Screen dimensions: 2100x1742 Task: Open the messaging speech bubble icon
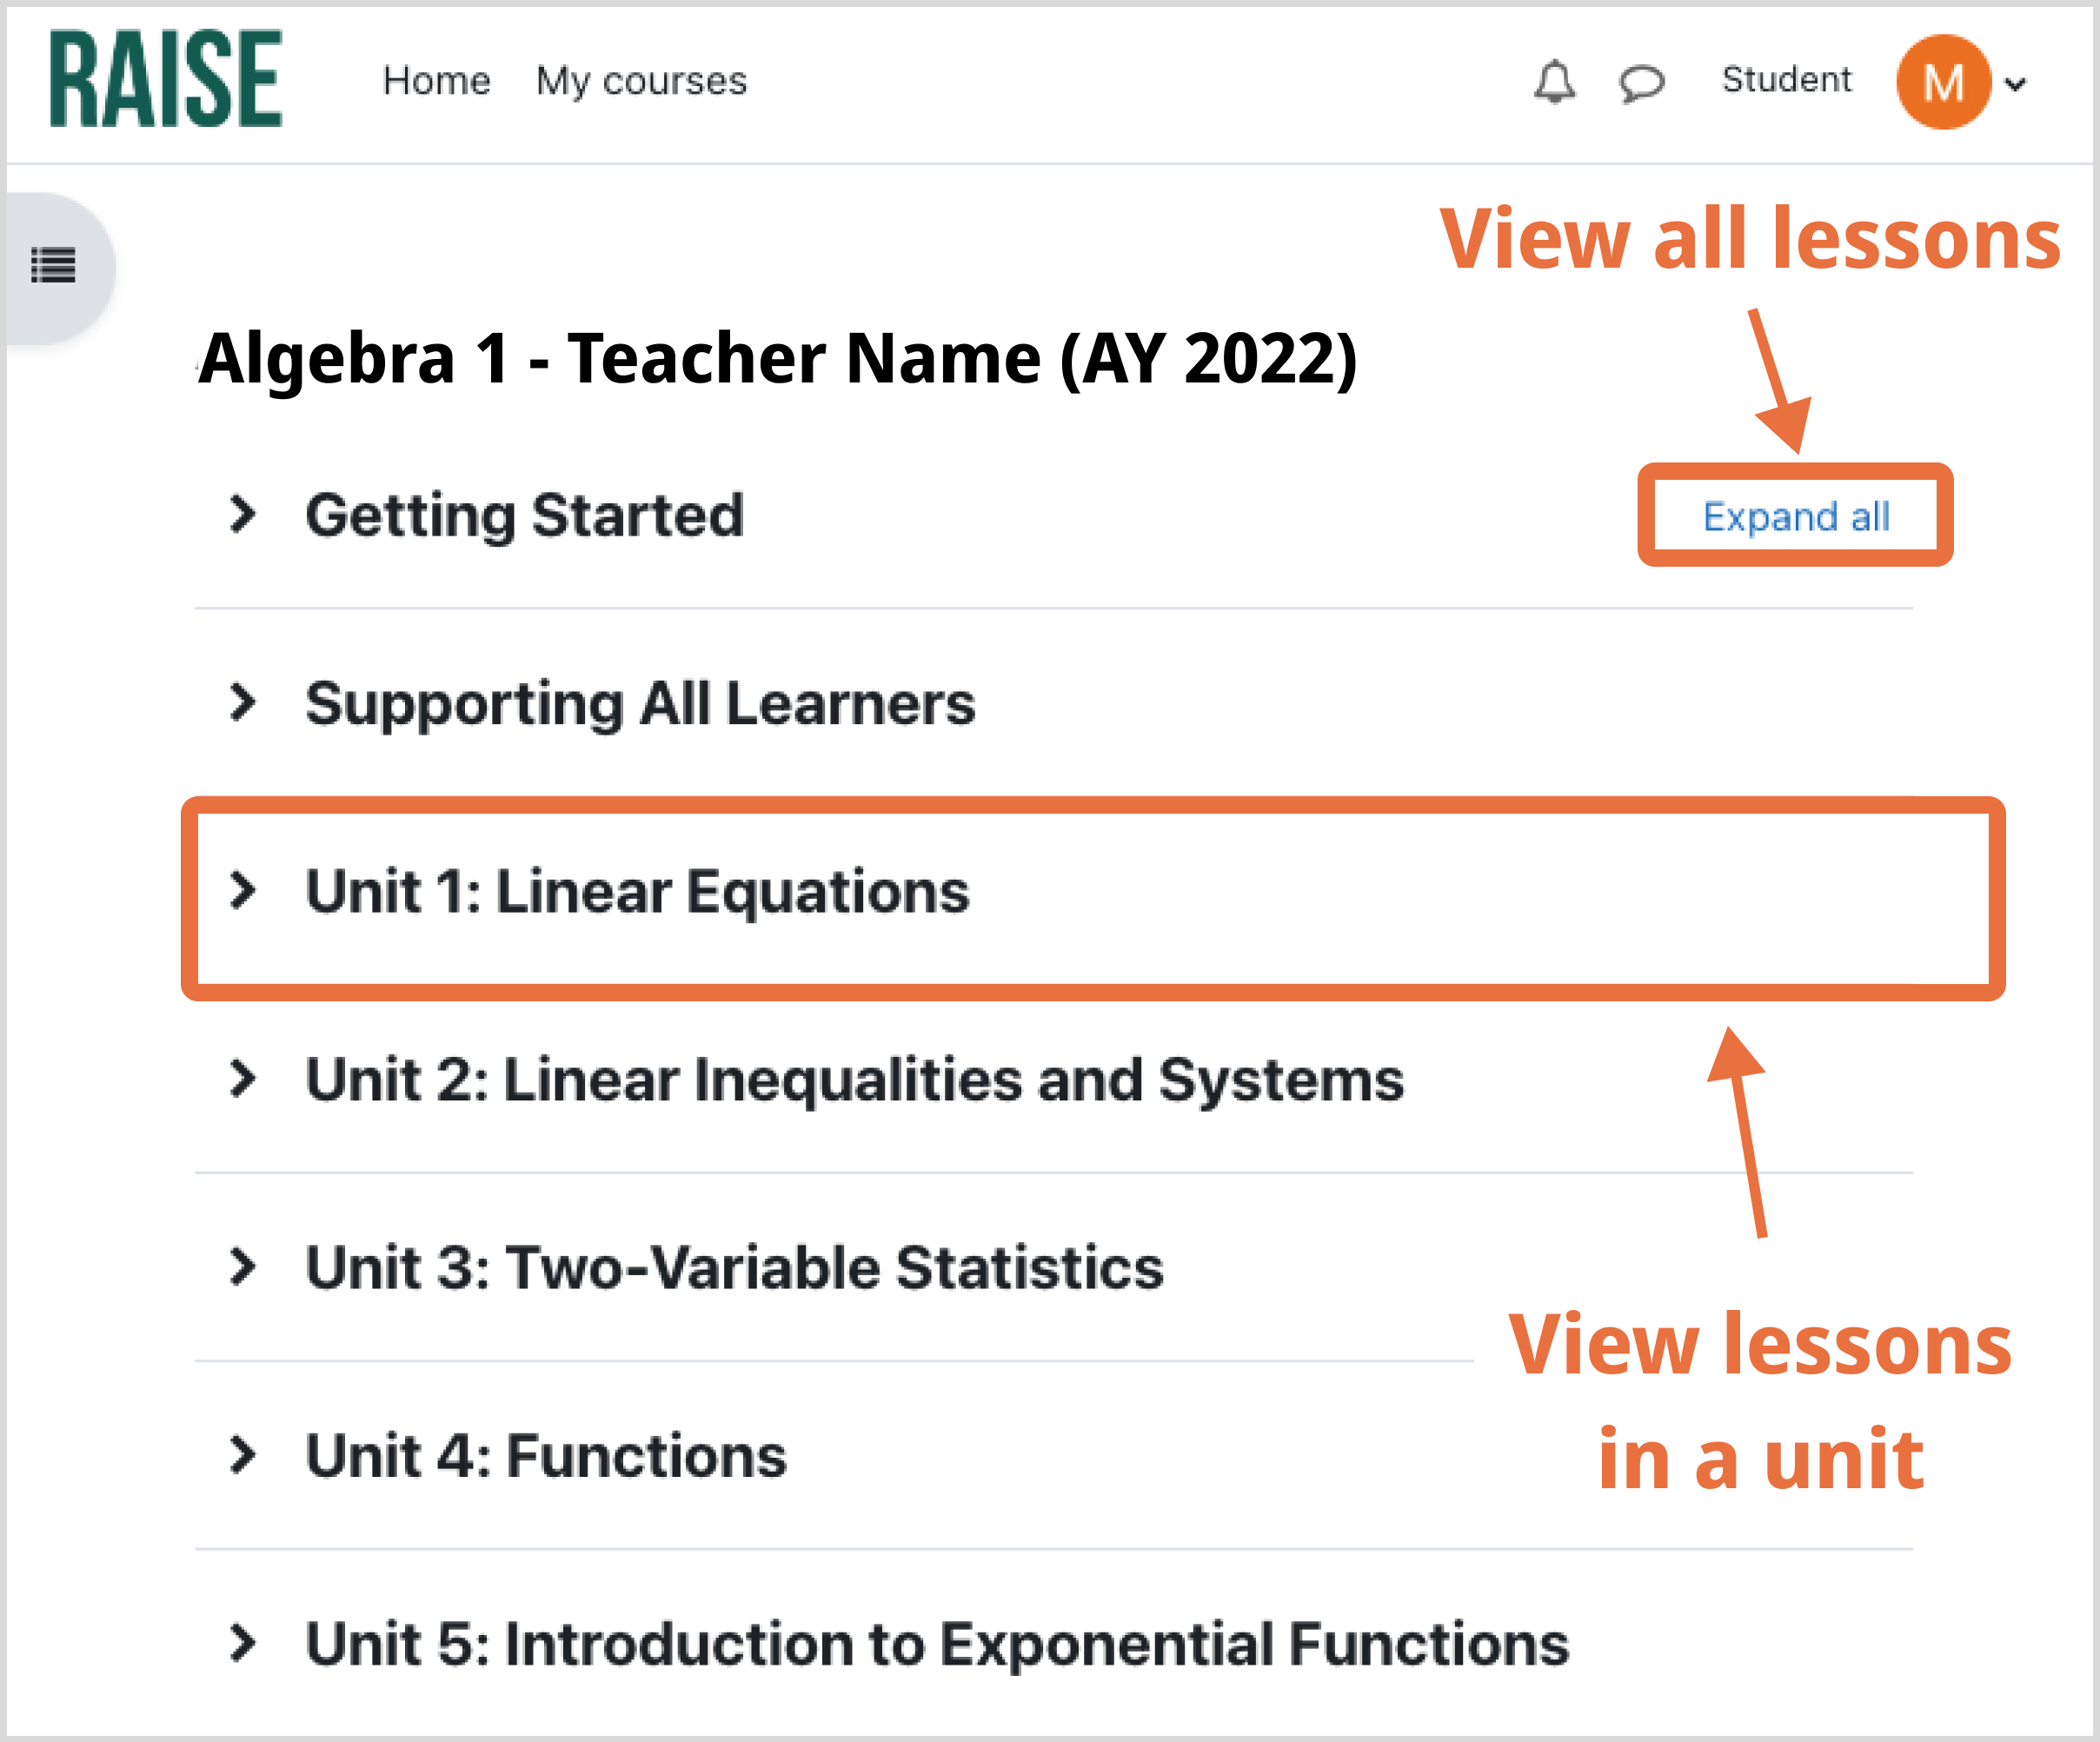1642,82
